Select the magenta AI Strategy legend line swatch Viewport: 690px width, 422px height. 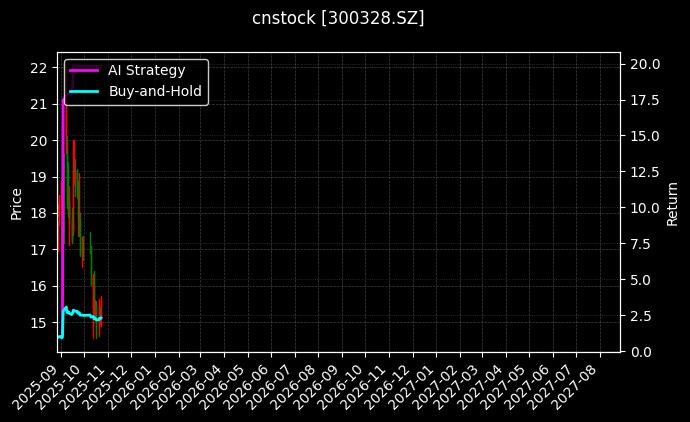pos(85,70)
